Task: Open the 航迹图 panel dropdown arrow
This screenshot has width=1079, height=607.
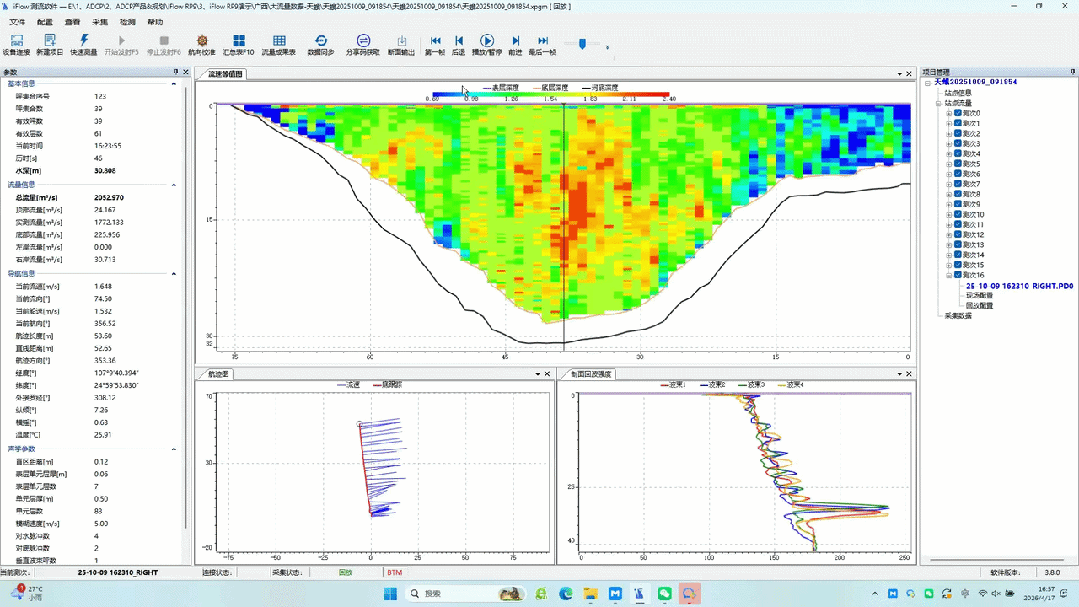Action: (538, 374)
